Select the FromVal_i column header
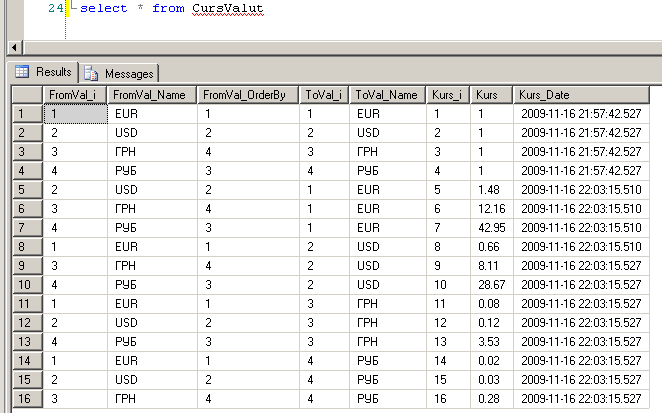 click(x=75, y=95)
